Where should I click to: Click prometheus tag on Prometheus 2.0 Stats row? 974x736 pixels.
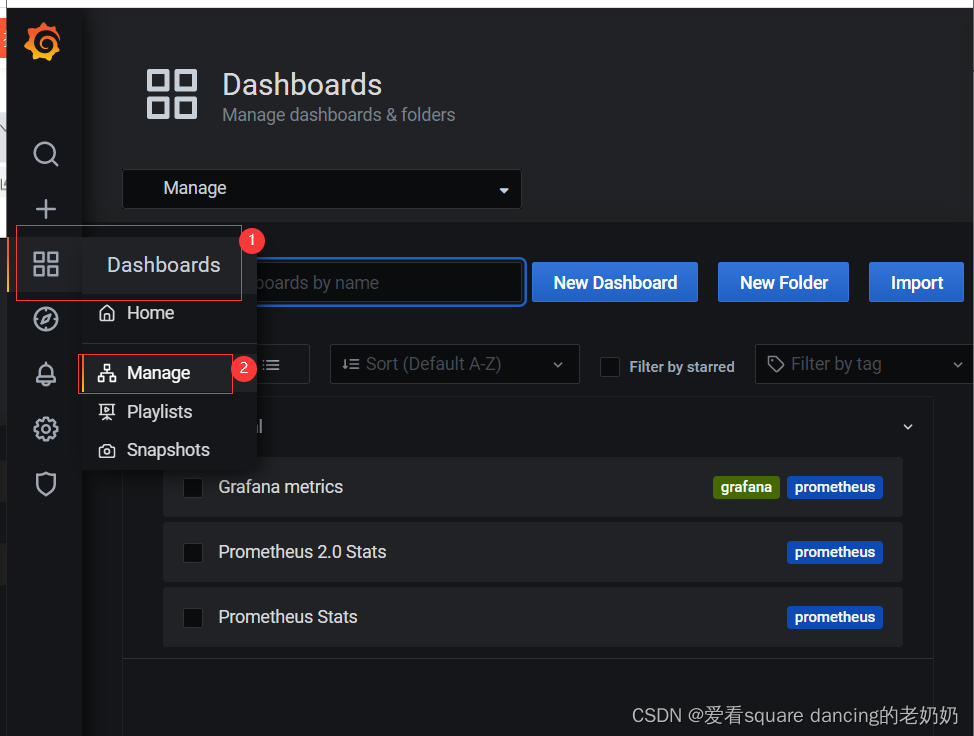point(835,552)
